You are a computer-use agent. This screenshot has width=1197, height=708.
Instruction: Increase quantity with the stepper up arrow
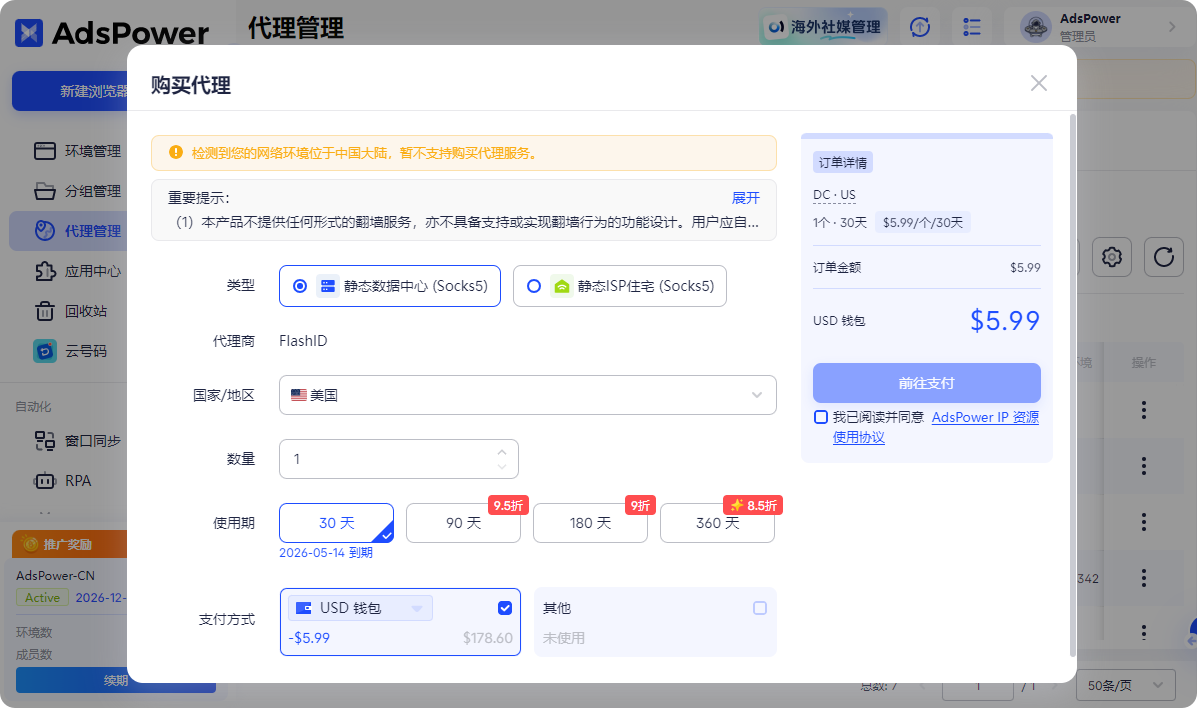click(502, 452)
